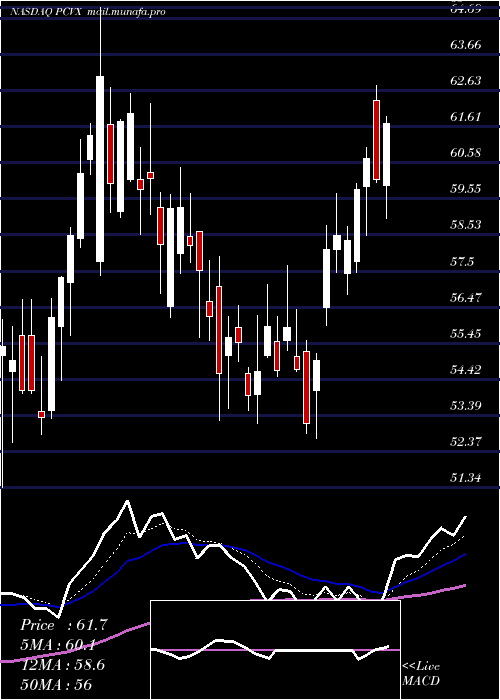Click the 52.37 price axis label

466,442
